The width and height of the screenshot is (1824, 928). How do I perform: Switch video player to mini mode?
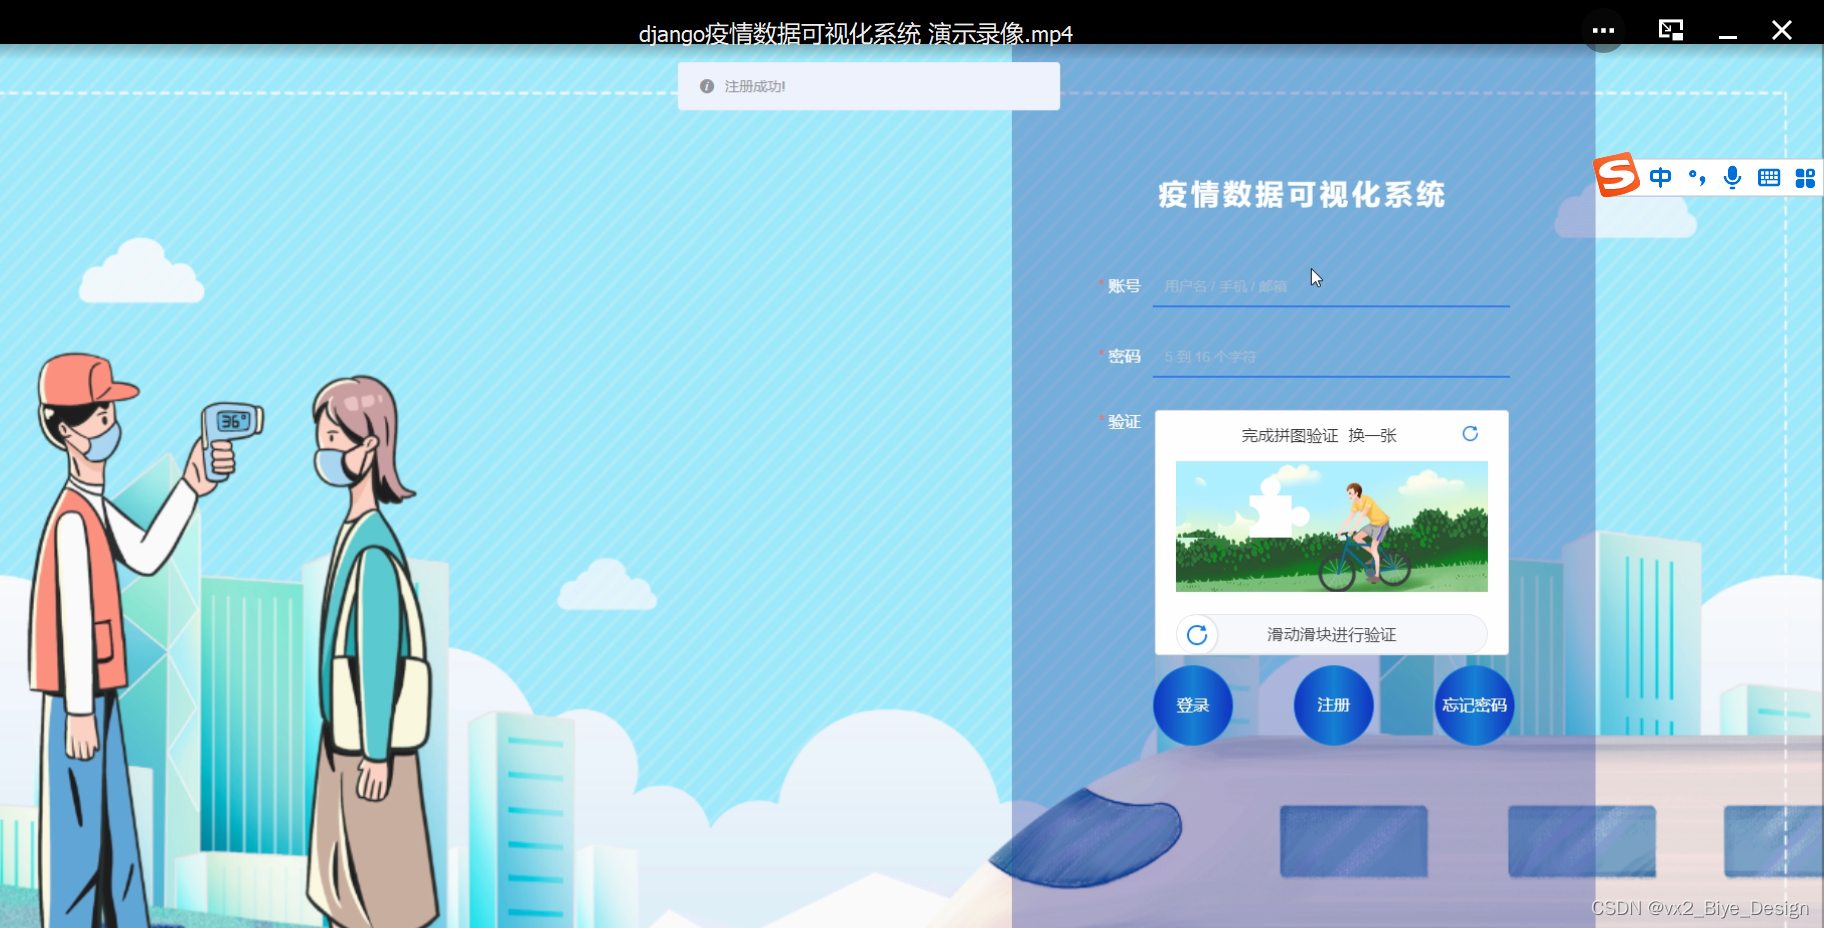pos(1671,30)
